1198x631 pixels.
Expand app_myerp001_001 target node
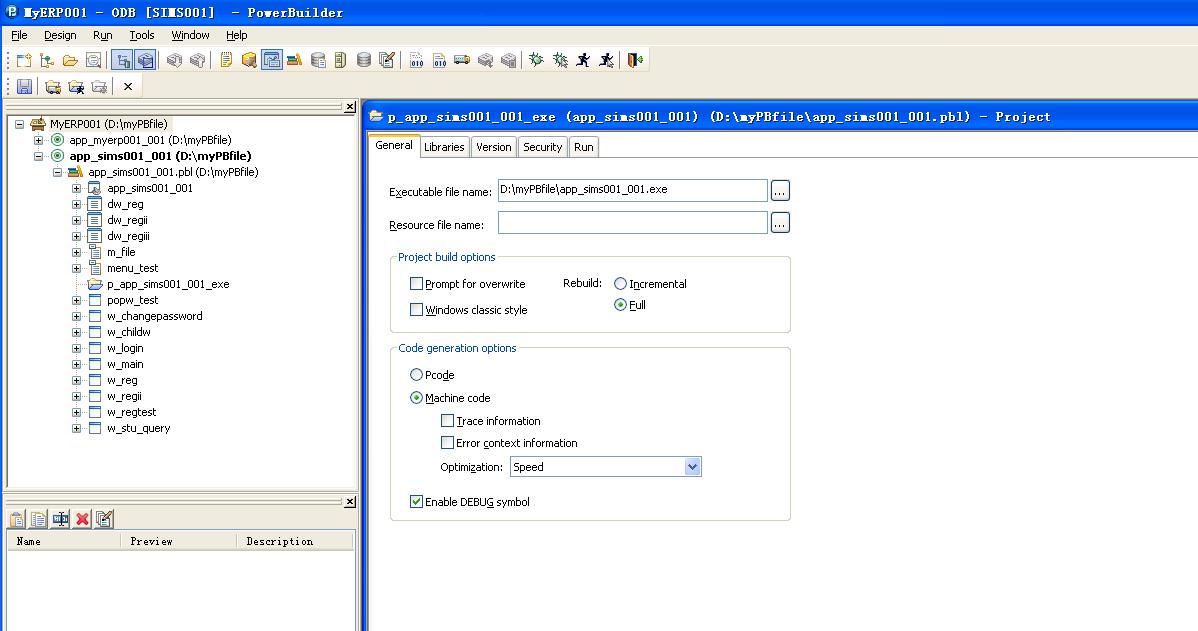click(x=38, y=140)
